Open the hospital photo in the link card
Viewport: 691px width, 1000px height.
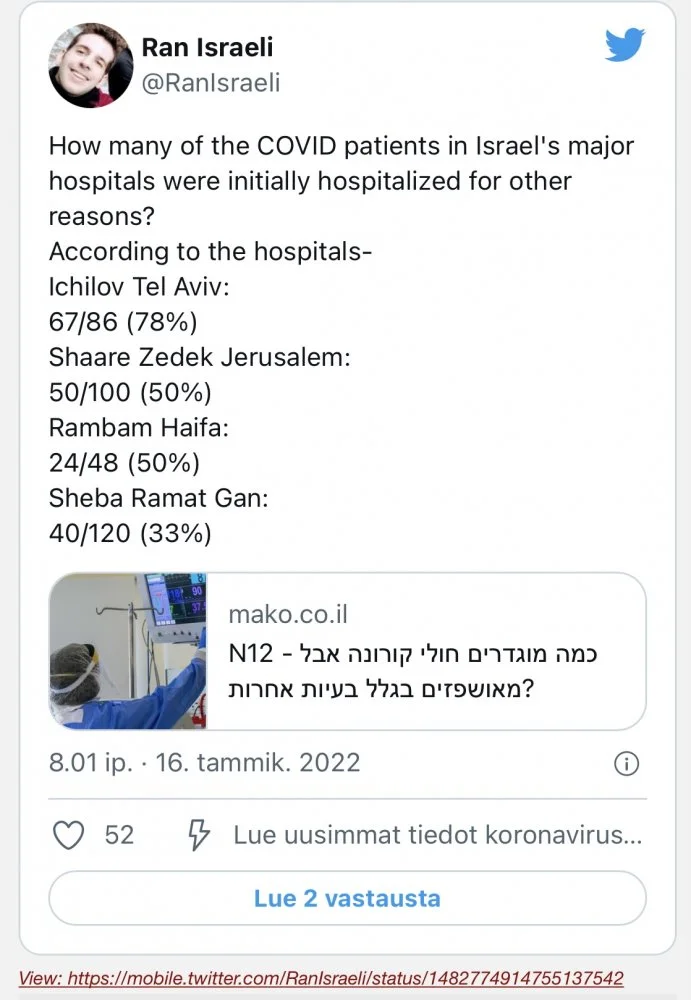[x=128, y=651]
